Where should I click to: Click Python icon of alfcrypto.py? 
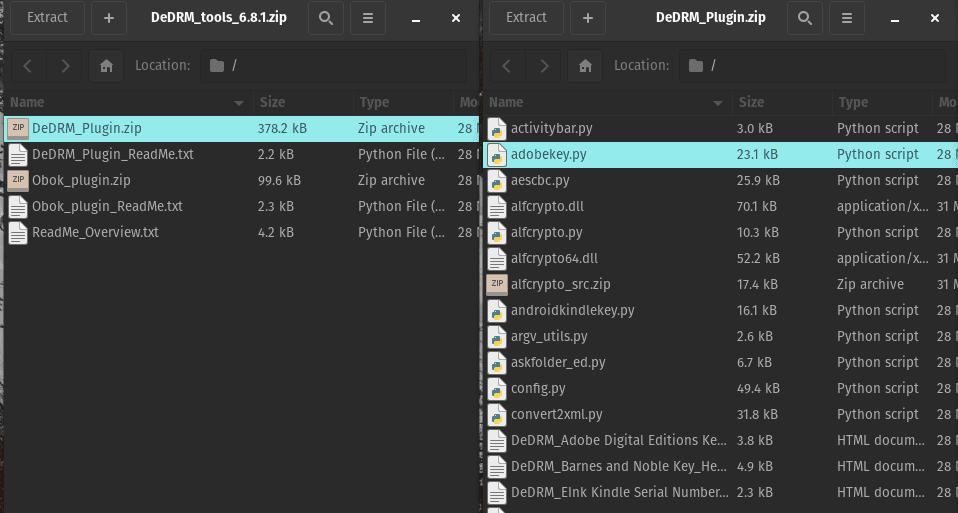point(497,233)
